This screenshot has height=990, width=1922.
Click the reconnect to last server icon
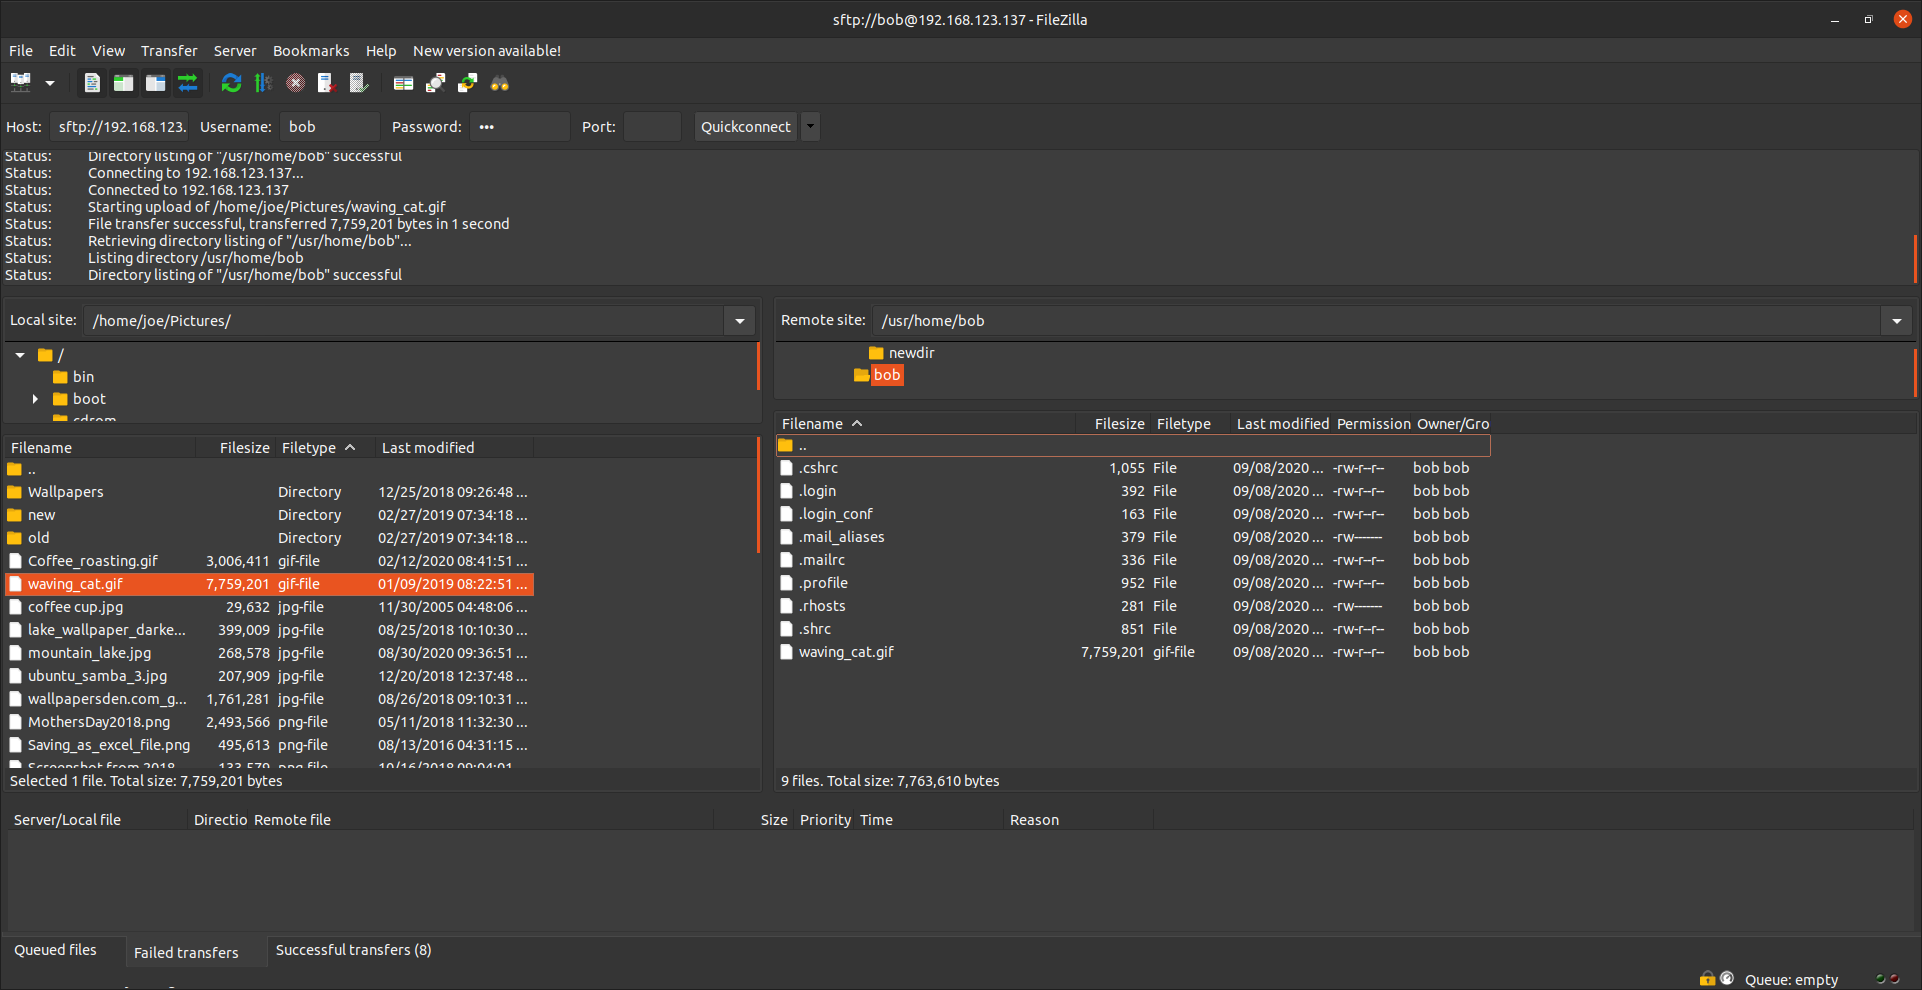359,83
